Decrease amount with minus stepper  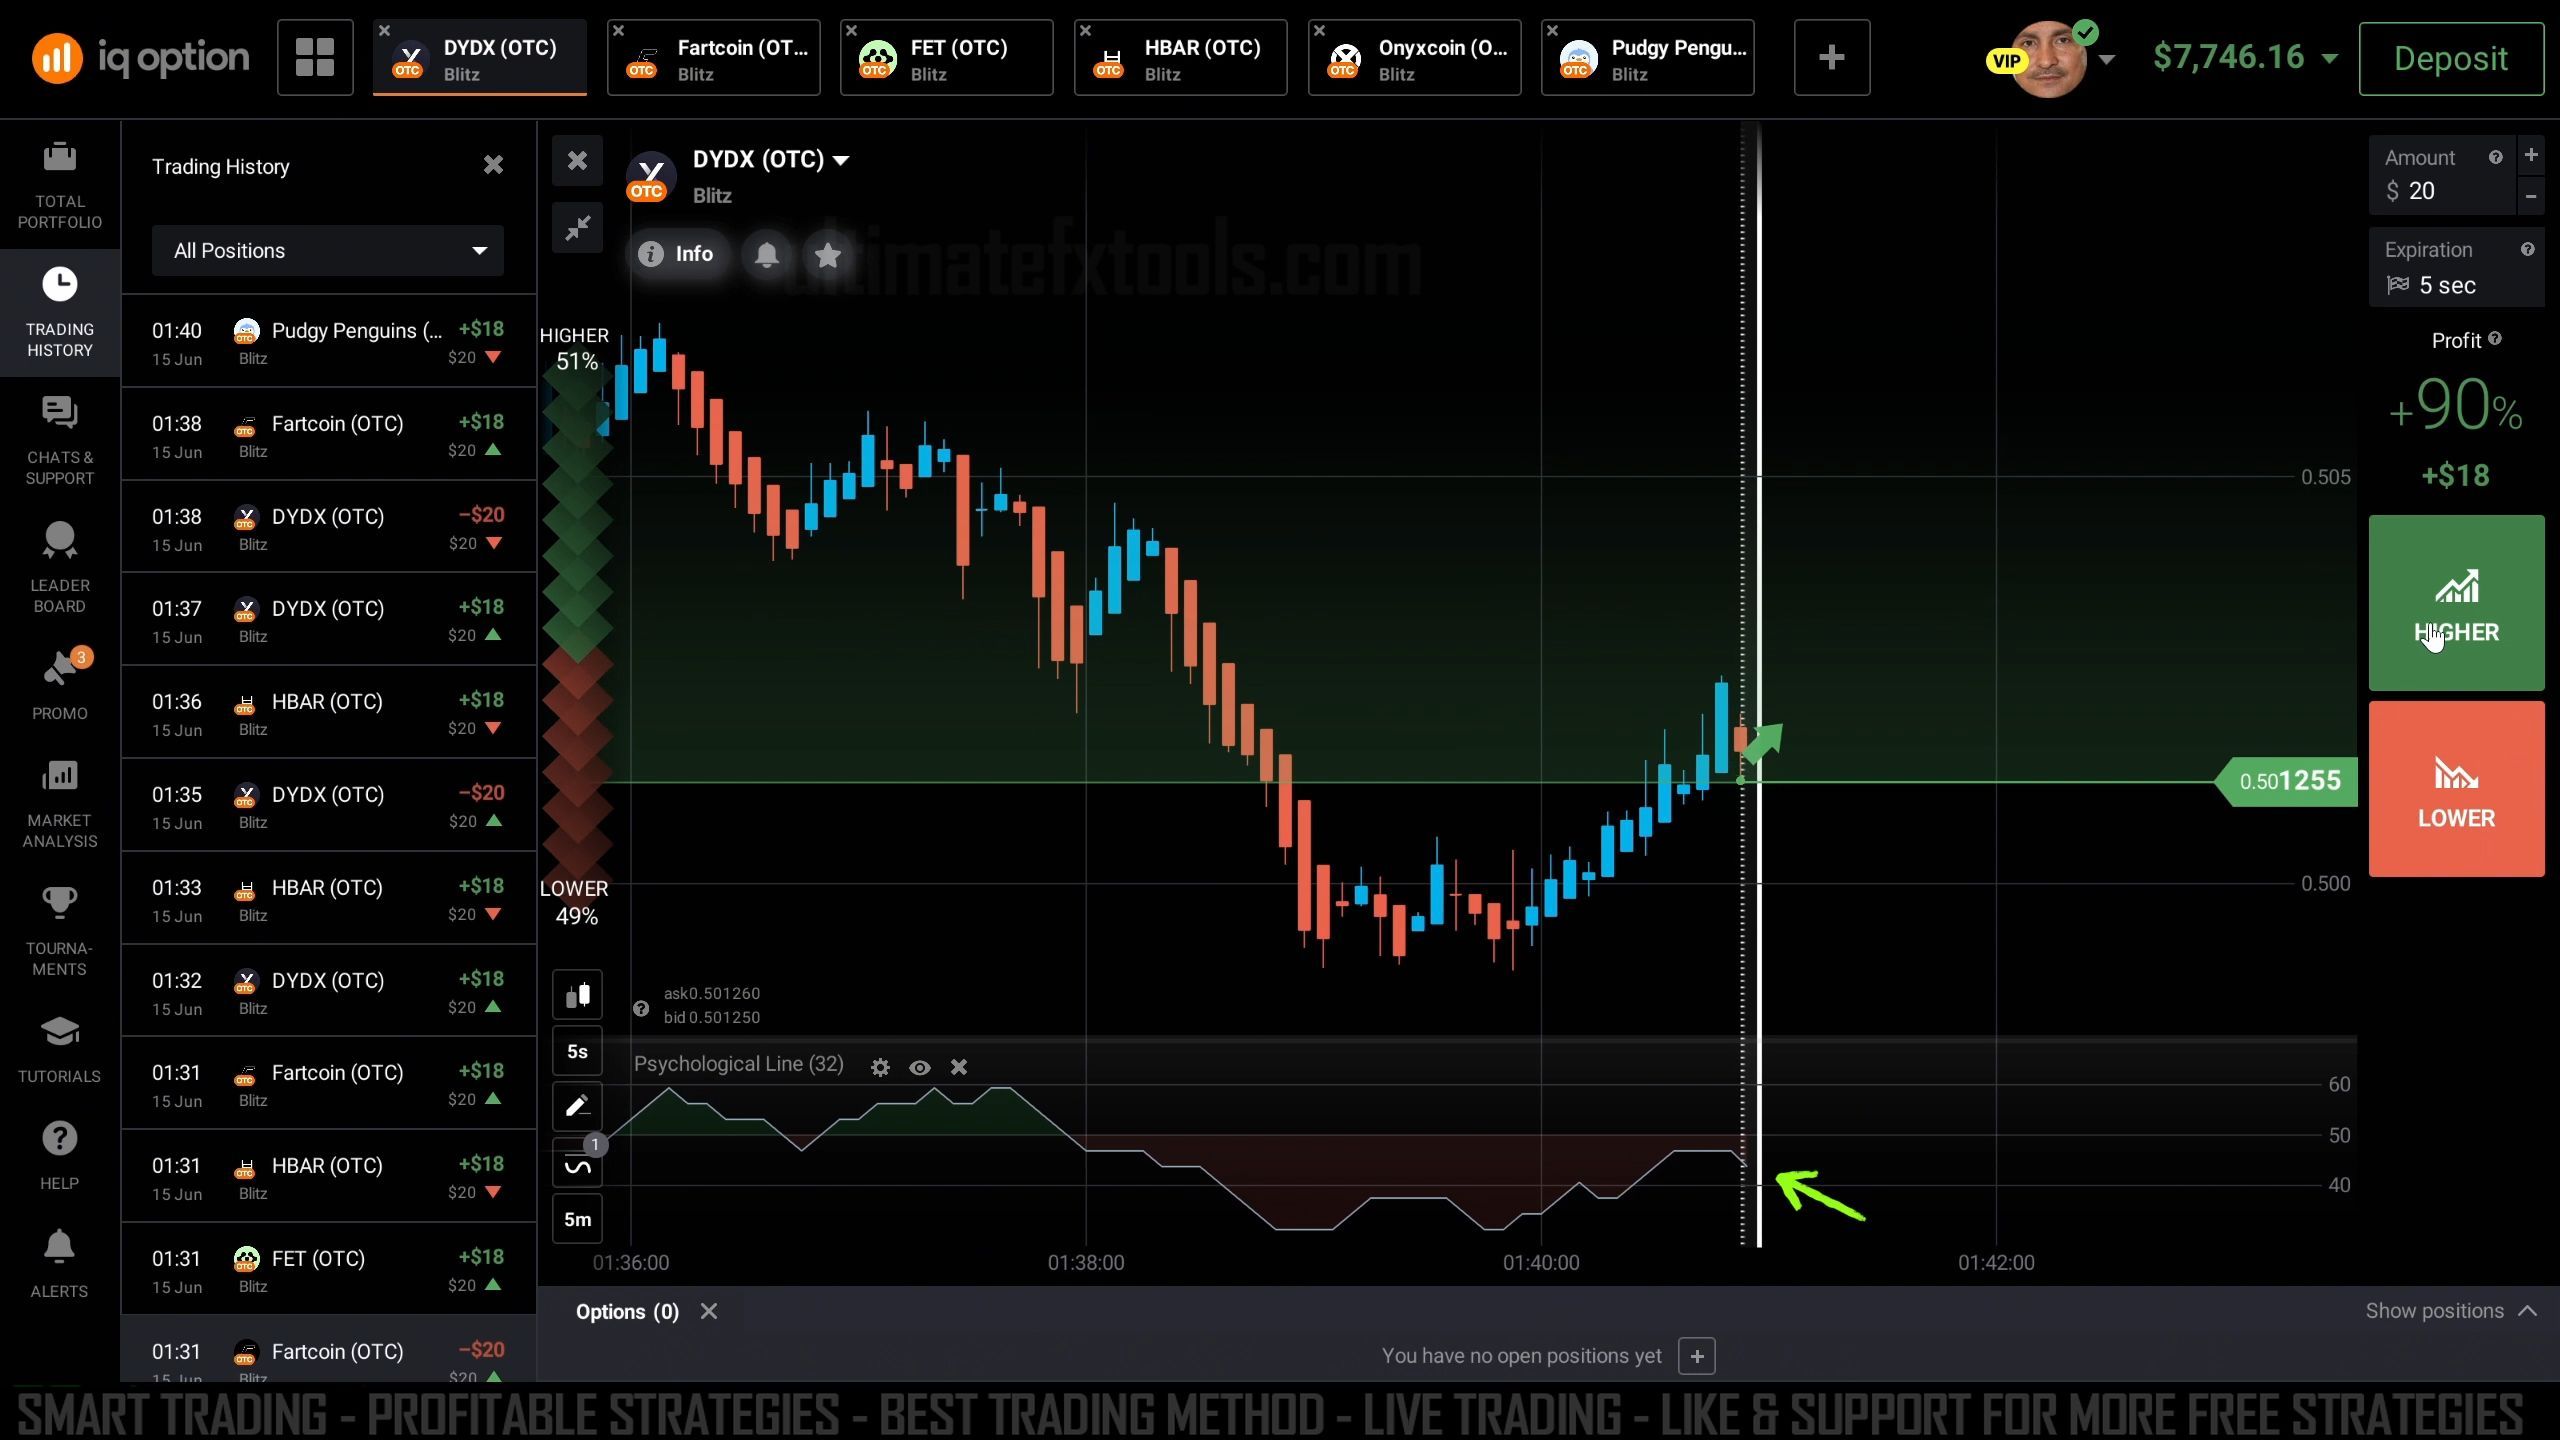pyautogui.click(x=2531, y=196)
